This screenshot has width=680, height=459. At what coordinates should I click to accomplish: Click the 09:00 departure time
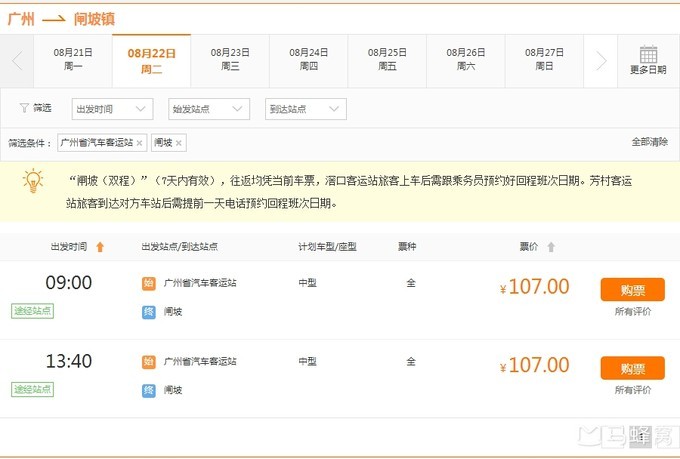[x=69, y=283]
